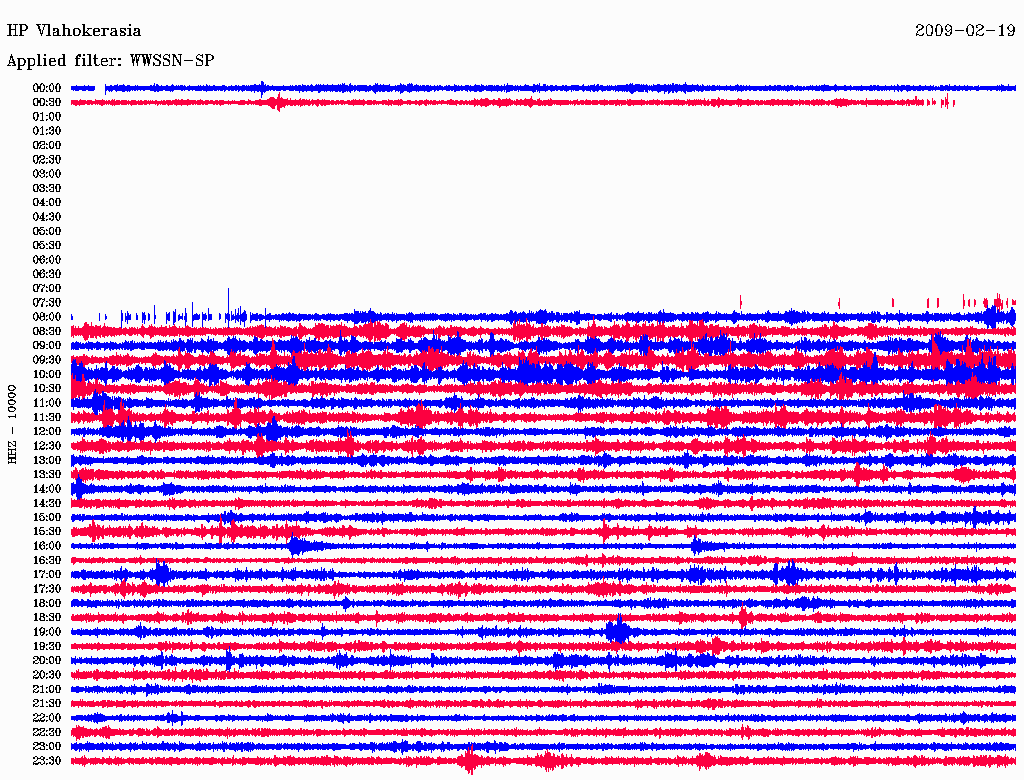Select the 18:30 time label
This screenshot has height=780, width=1024.
point(46,617)
